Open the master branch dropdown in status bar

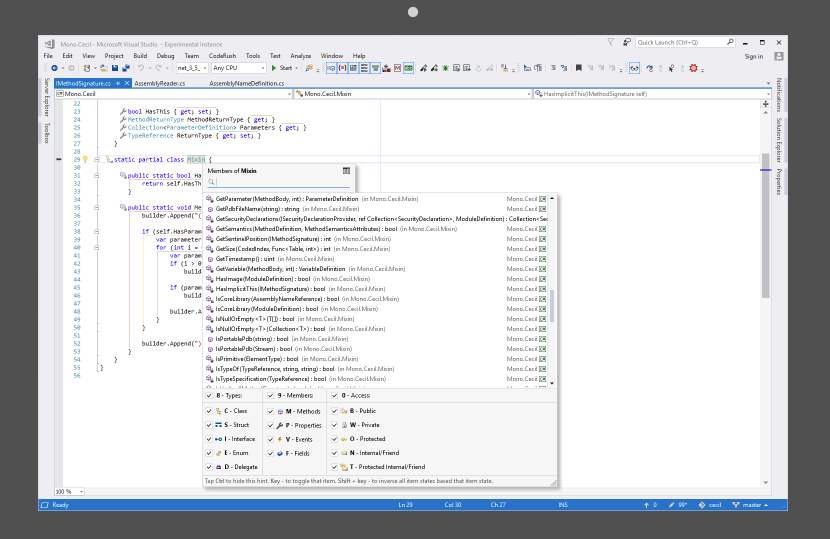750,505
